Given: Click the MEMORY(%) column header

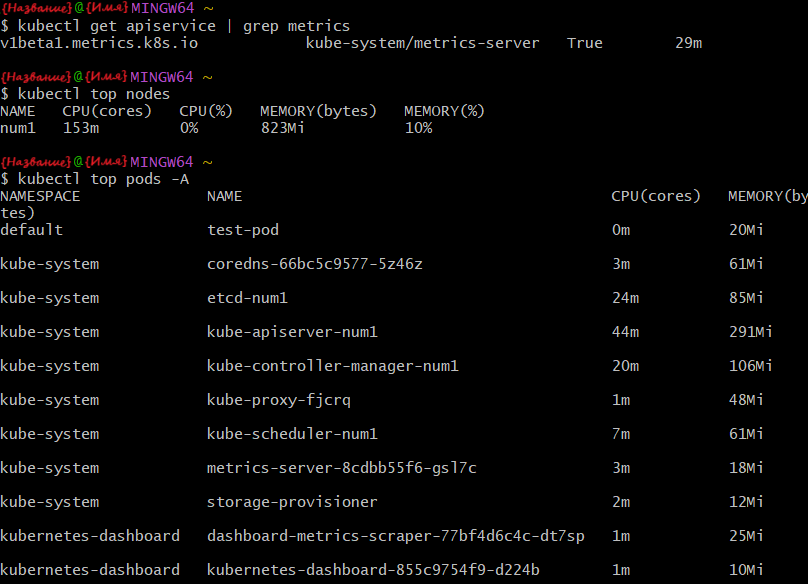Looking at the screenshot, I should pos(444,111).
